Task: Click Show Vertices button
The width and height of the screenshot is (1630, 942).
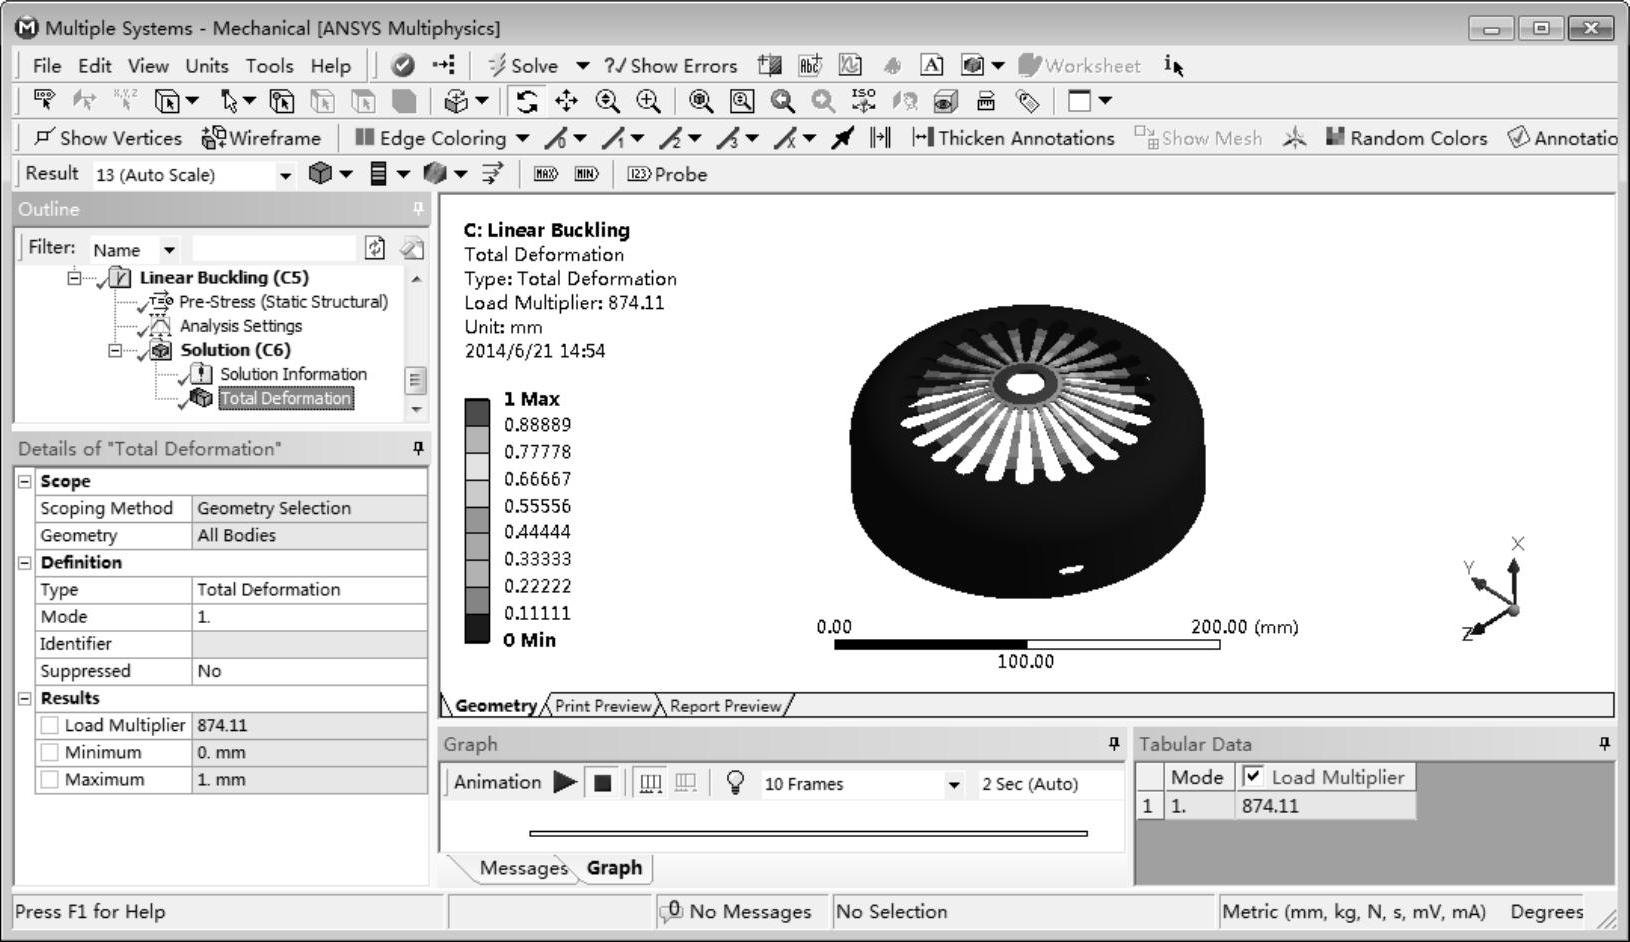Action: [x=108, y=138]
